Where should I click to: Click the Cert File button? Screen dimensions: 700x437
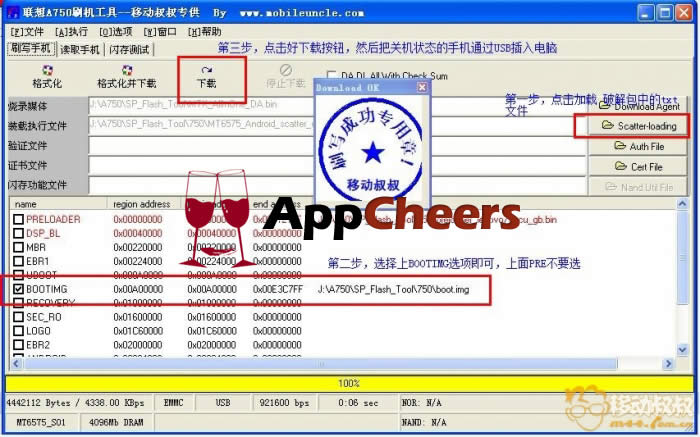coord(638,167)
